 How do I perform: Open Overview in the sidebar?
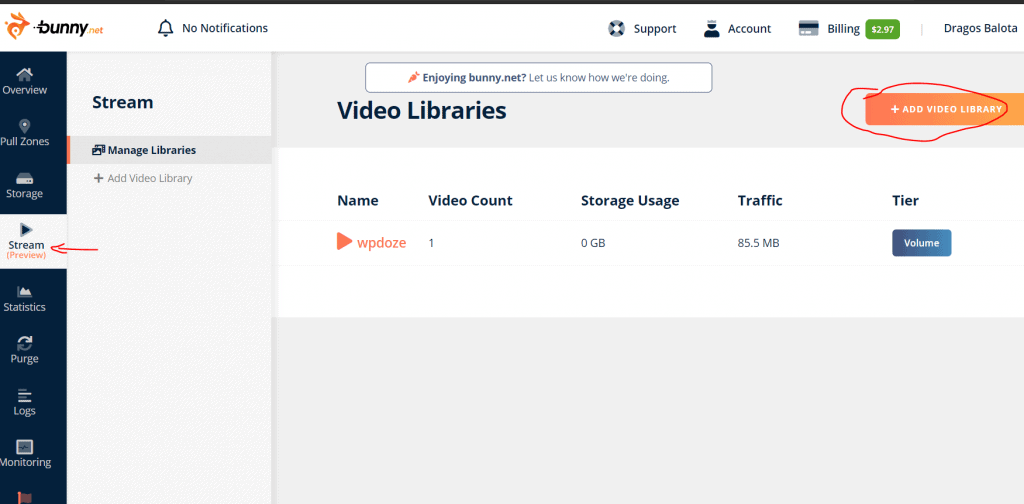[25, 81]
